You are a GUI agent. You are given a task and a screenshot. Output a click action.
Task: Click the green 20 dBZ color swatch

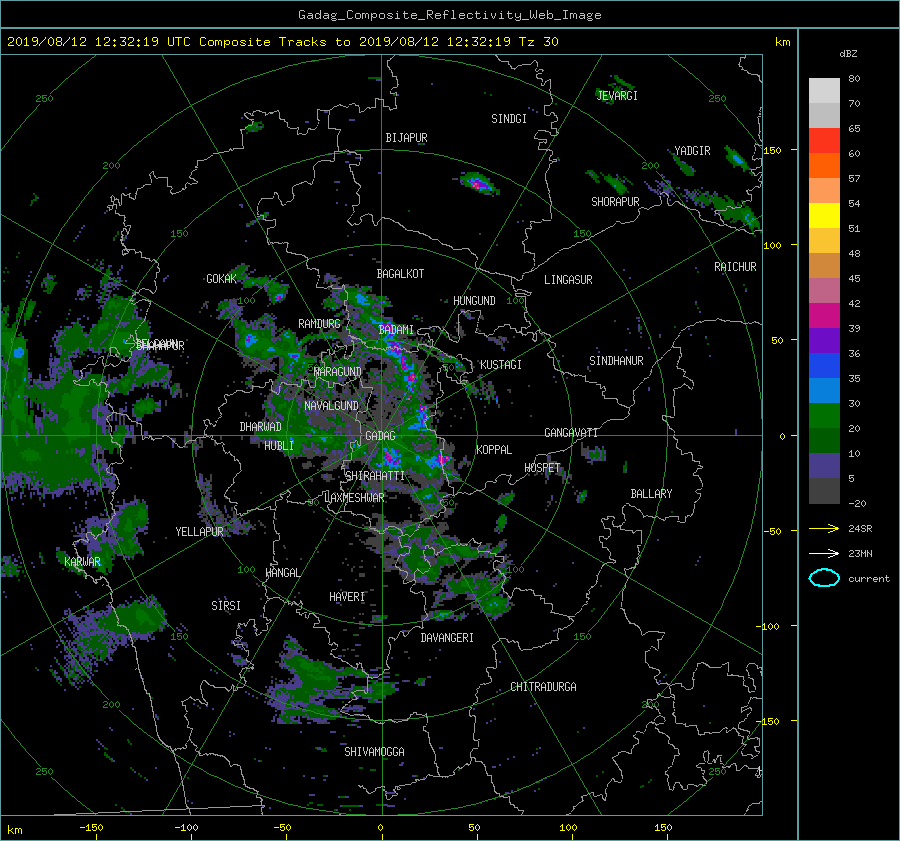click(824, 416)
